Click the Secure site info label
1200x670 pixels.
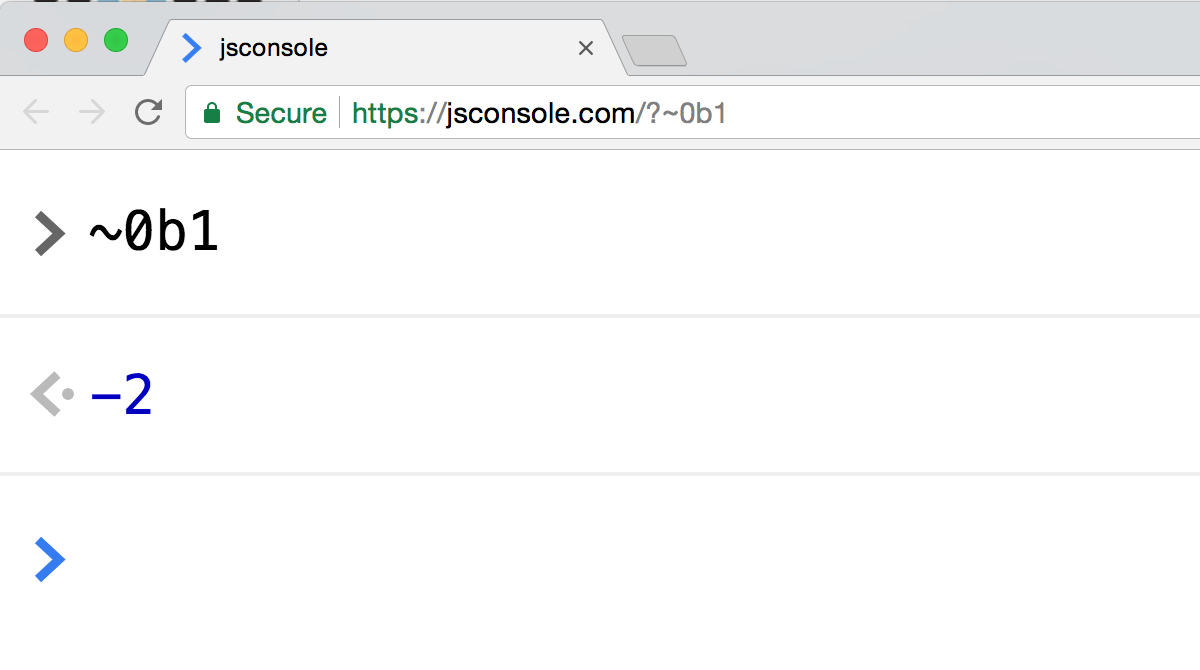coord(281,113)
